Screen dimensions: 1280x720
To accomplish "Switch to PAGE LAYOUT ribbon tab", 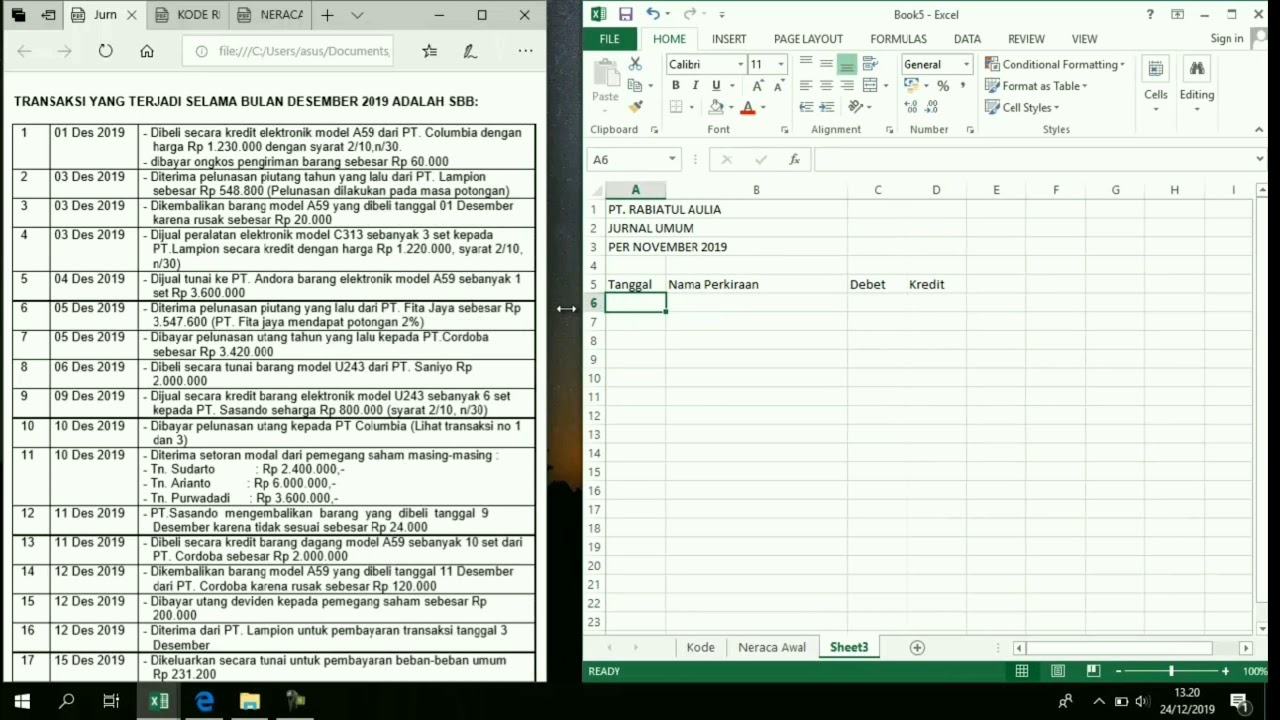I will click(x=808, y=39).
